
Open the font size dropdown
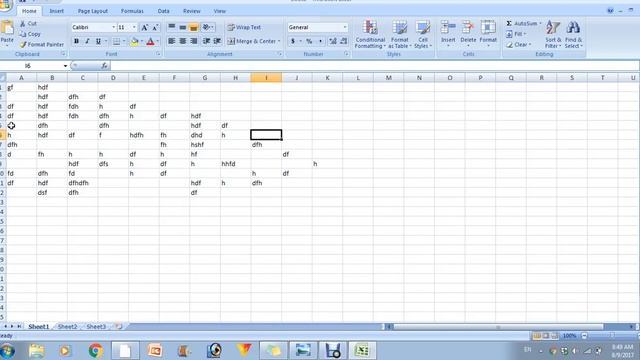pyautogui.click(x=134, y=27)
